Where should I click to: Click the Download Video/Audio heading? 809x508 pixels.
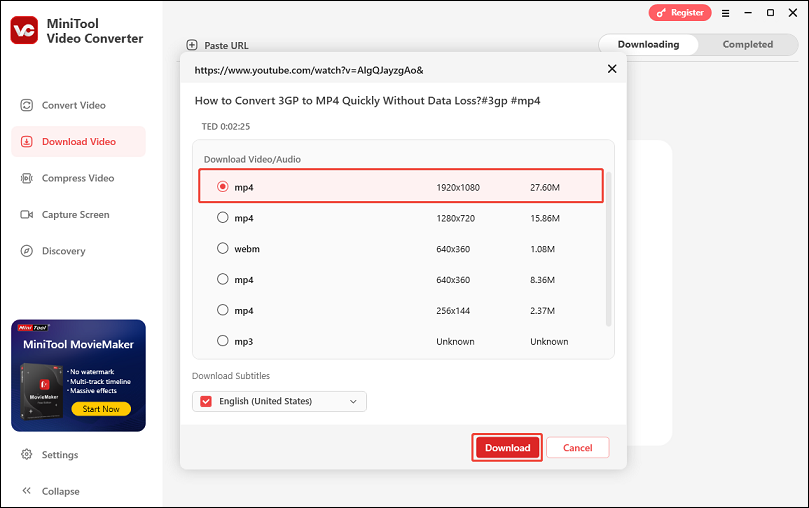point(252,159)
